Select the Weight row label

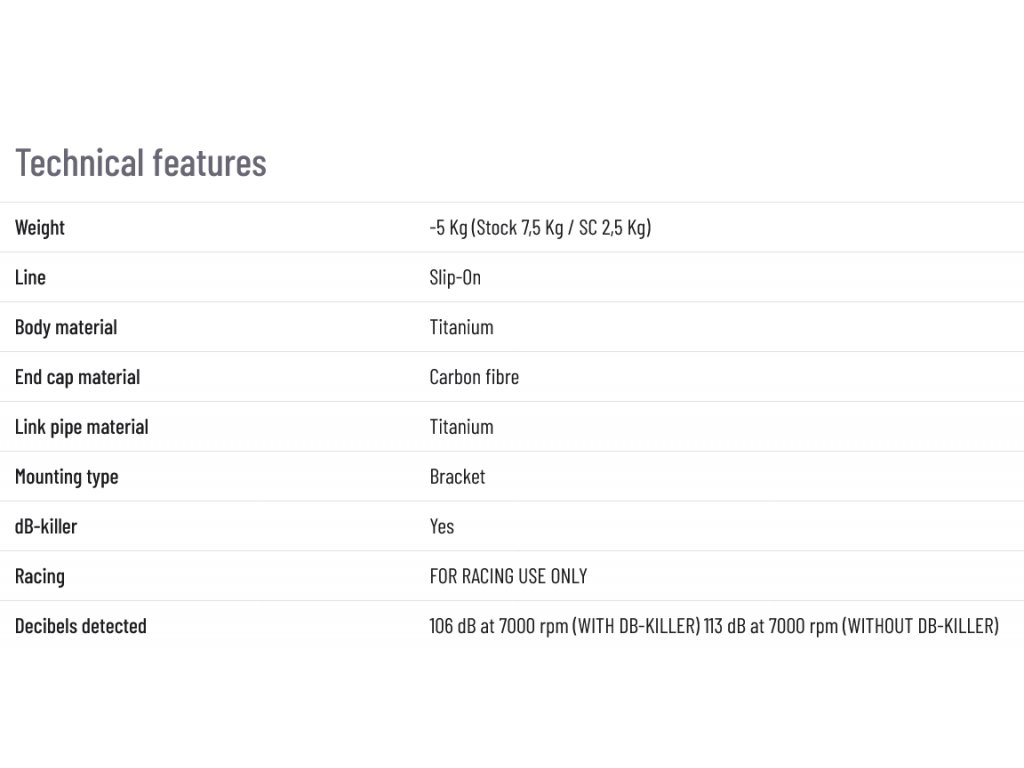(x=40, y=228)
